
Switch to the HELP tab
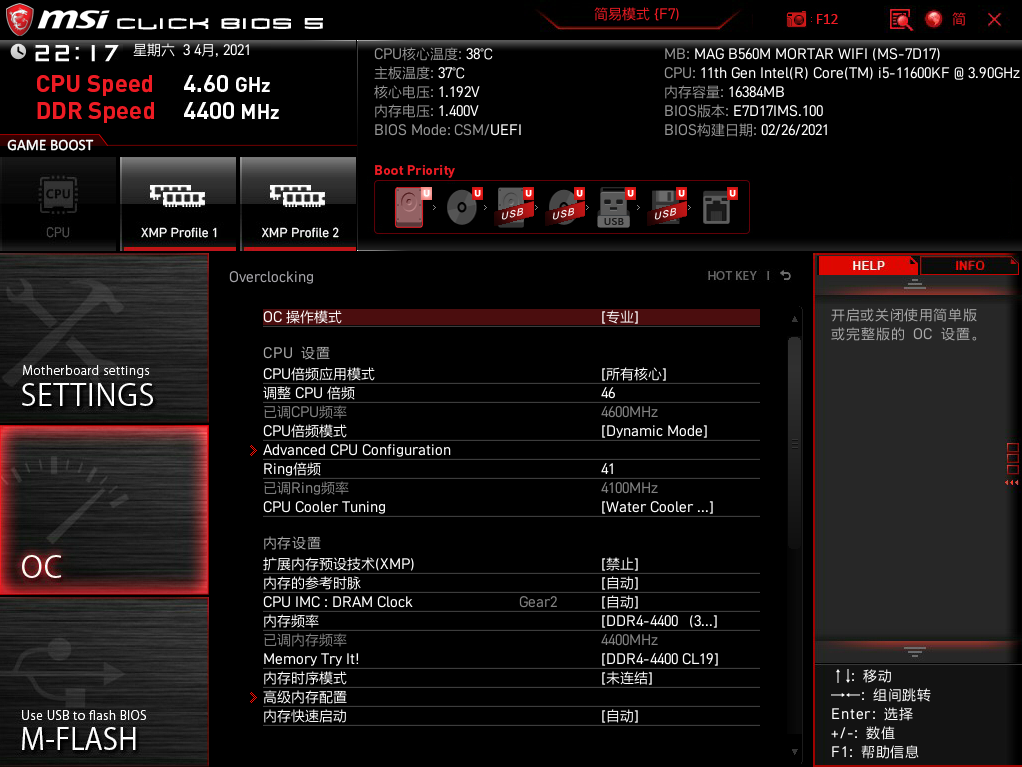coord(868,265)
